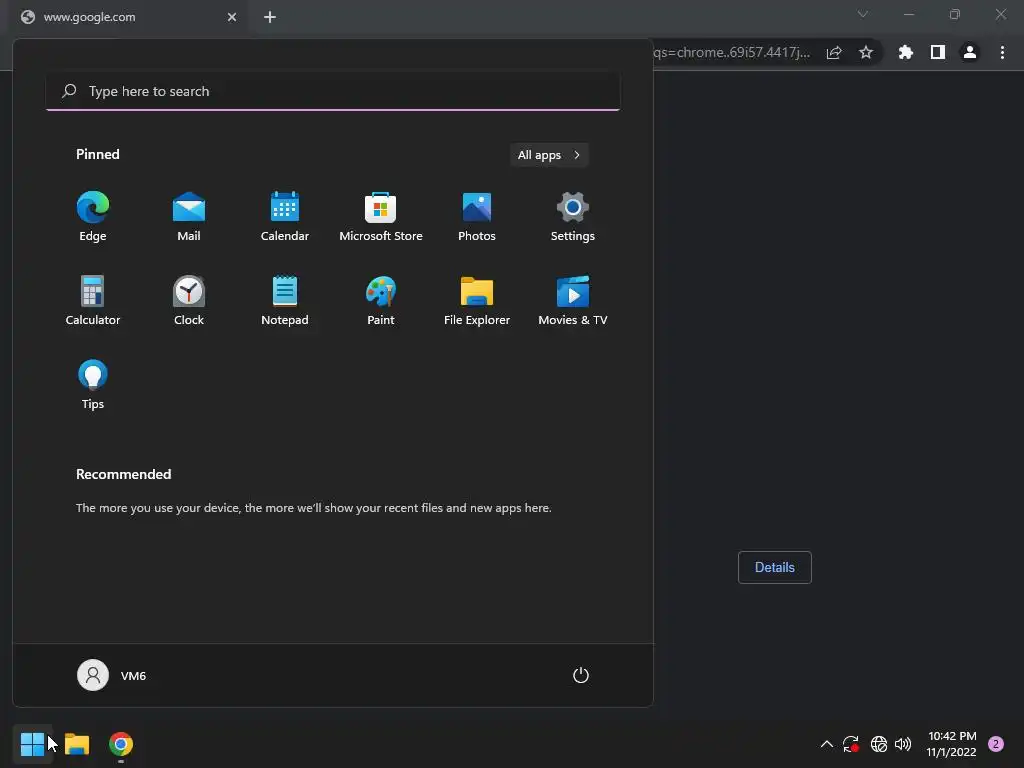Open the Tips app
The height and width of the screenshot is (768, 1024).
(x=93, y=385)
